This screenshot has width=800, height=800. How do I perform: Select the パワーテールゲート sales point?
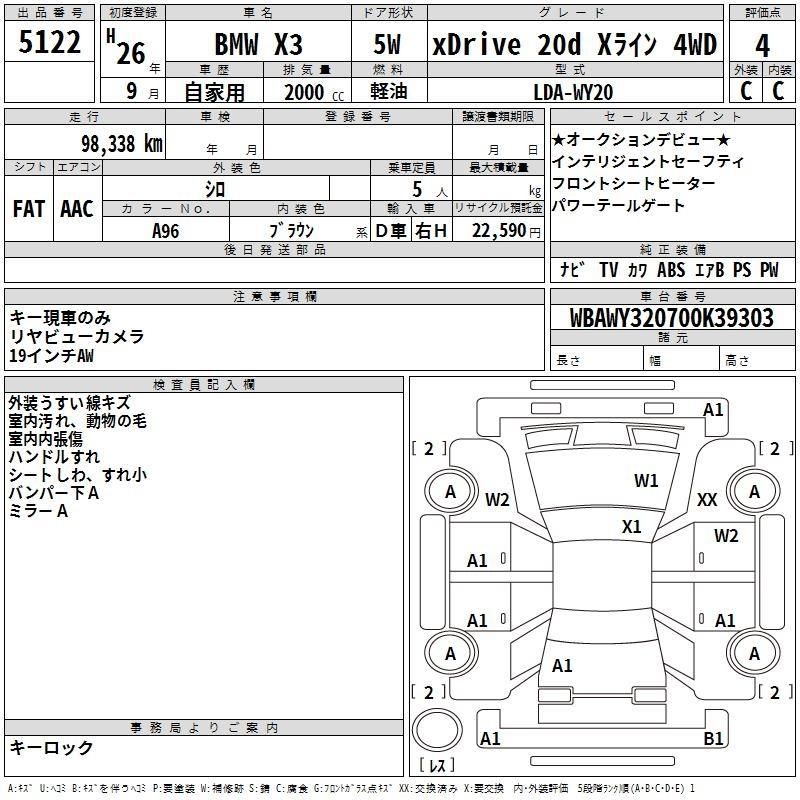pyautogui.click(x=618, y=205)
